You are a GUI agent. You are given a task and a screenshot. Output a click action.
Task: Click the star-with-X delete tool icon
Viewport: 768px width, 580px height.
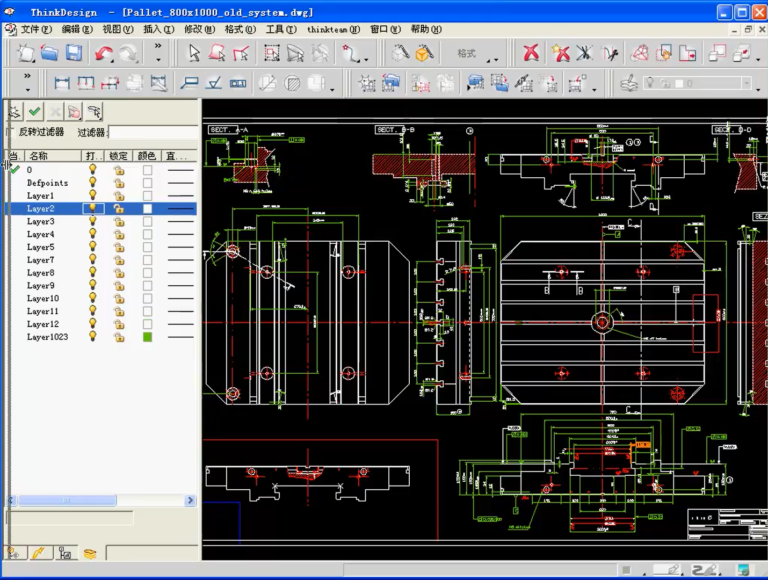[560, 53]
